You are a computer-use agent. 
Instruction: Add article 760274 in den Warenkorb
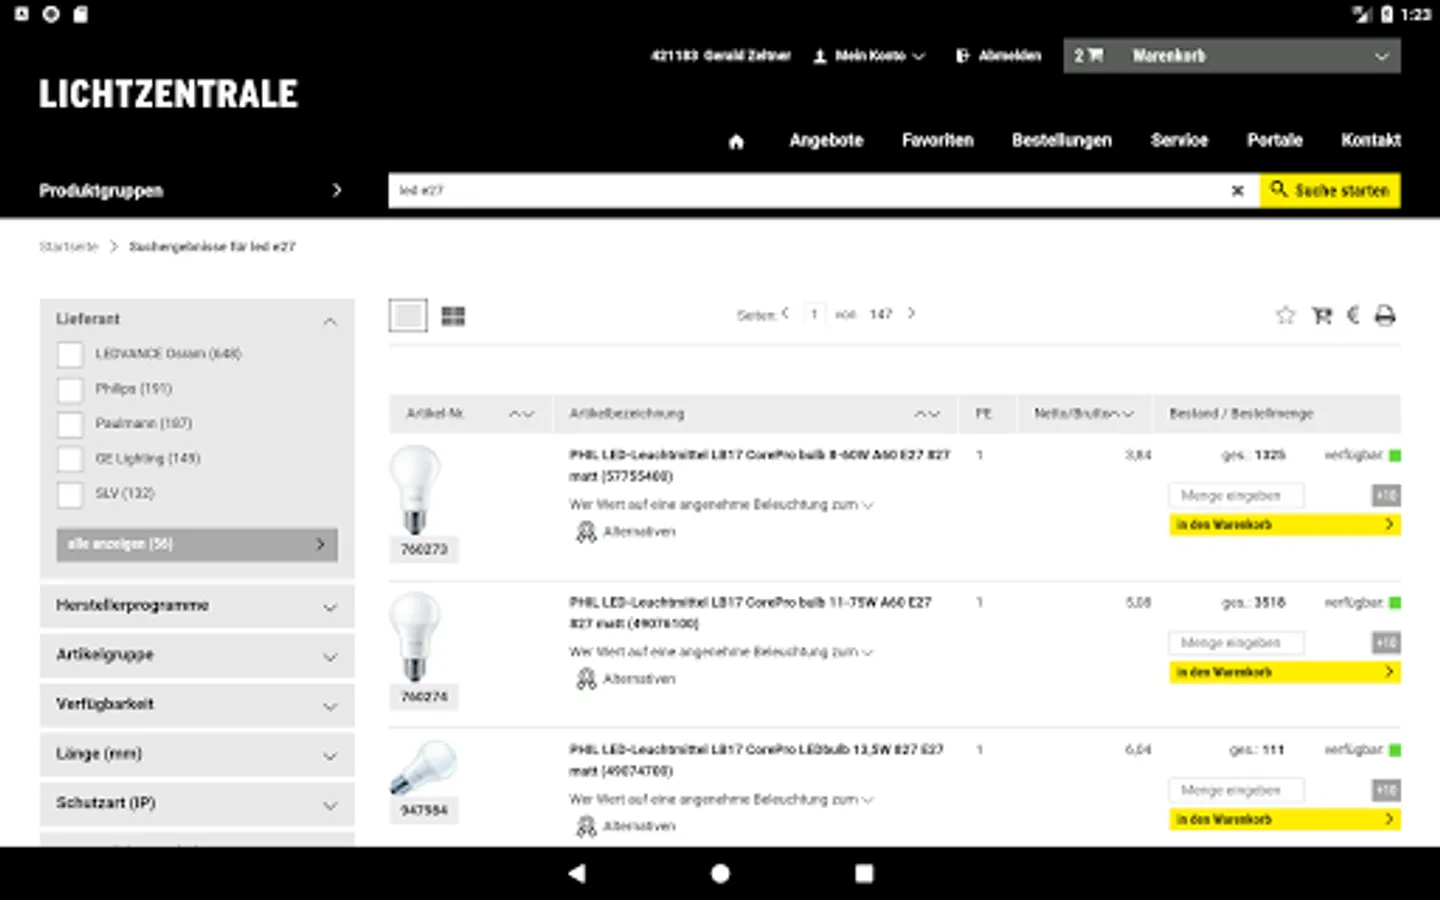coord(1285,672)
